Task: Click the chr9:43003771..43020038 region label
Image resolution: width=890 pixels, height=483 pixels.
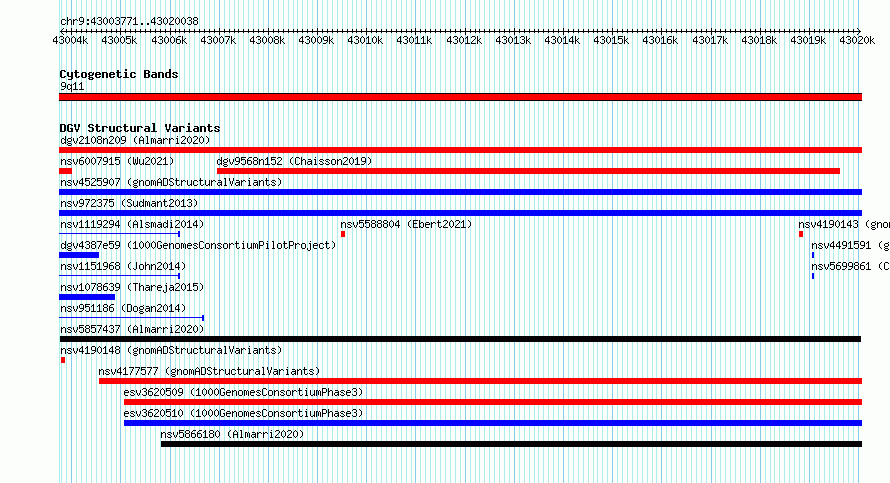Action: tap(129, 22)
